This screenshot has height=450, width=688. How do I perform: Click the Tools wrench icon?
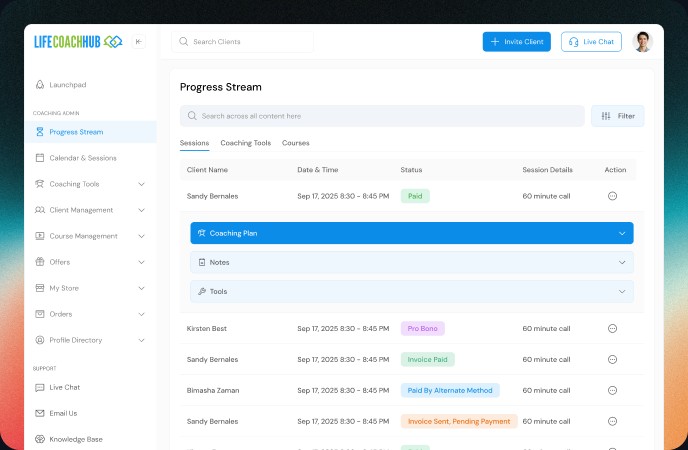pyautogui.click(x=202, y=291)
